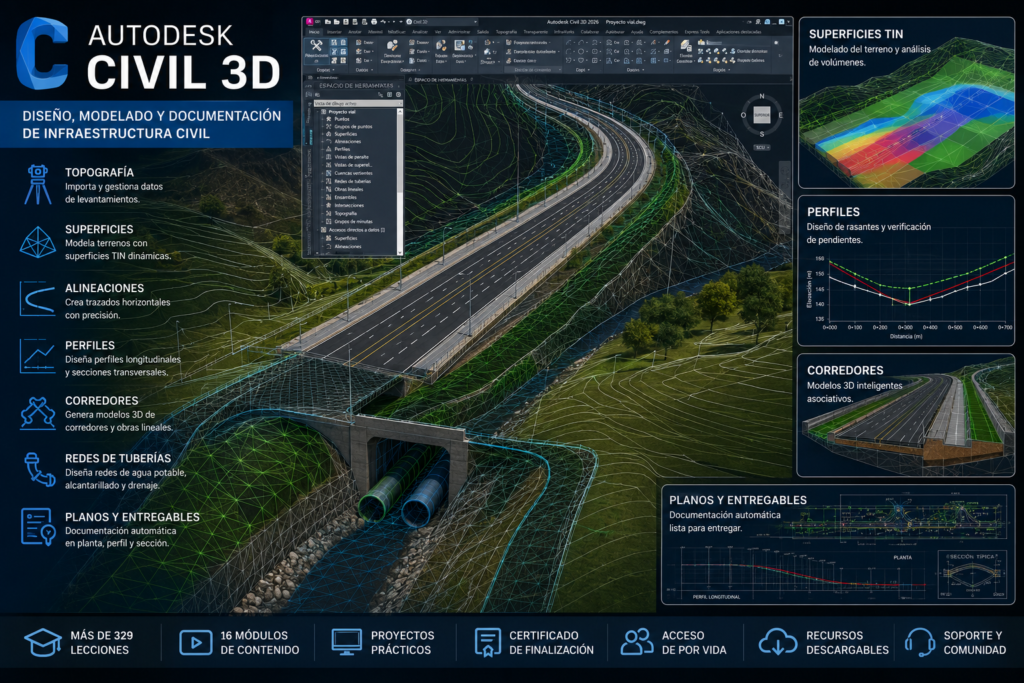
Task: Click the 'MÁS DE 329 LECCIONES' text
Action: click(101, 643)
